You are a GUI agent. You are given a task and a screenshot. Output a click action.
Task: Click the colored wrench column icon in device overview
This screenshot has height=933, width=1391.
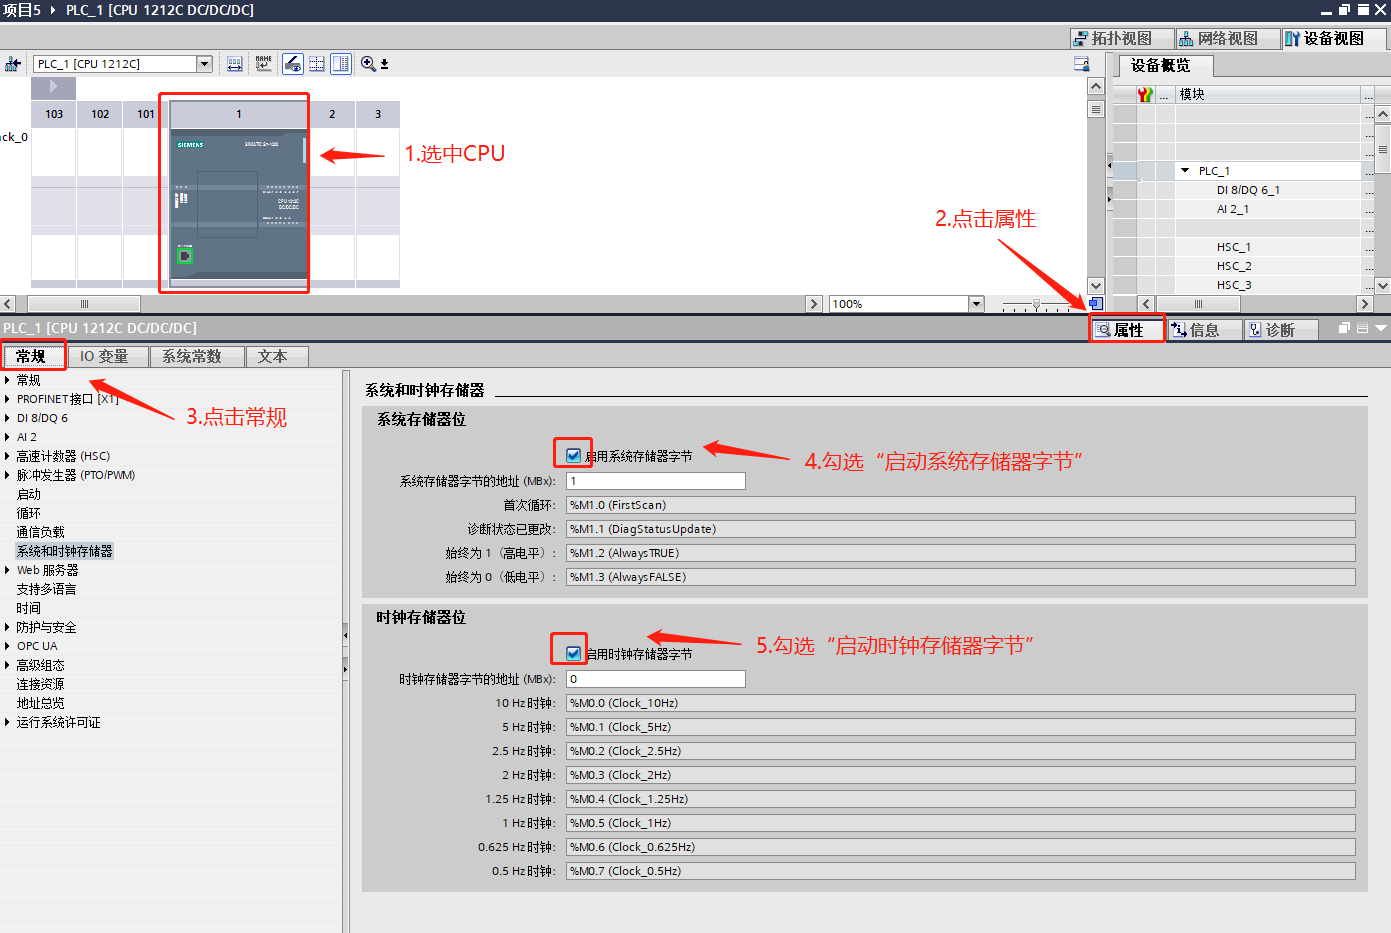click(x=1146, y=94)
